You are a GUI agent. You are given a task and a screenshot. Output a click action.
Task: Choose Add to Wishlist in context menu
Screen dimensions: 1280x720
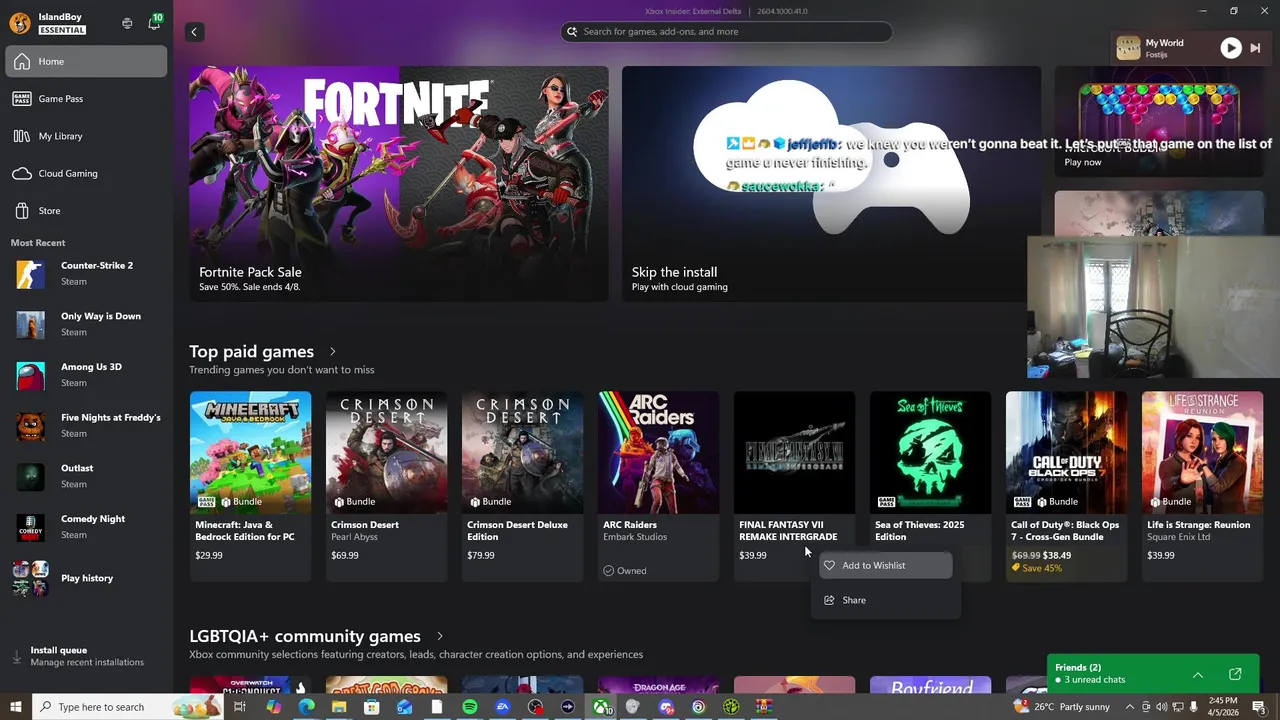[x=885, y=566]
